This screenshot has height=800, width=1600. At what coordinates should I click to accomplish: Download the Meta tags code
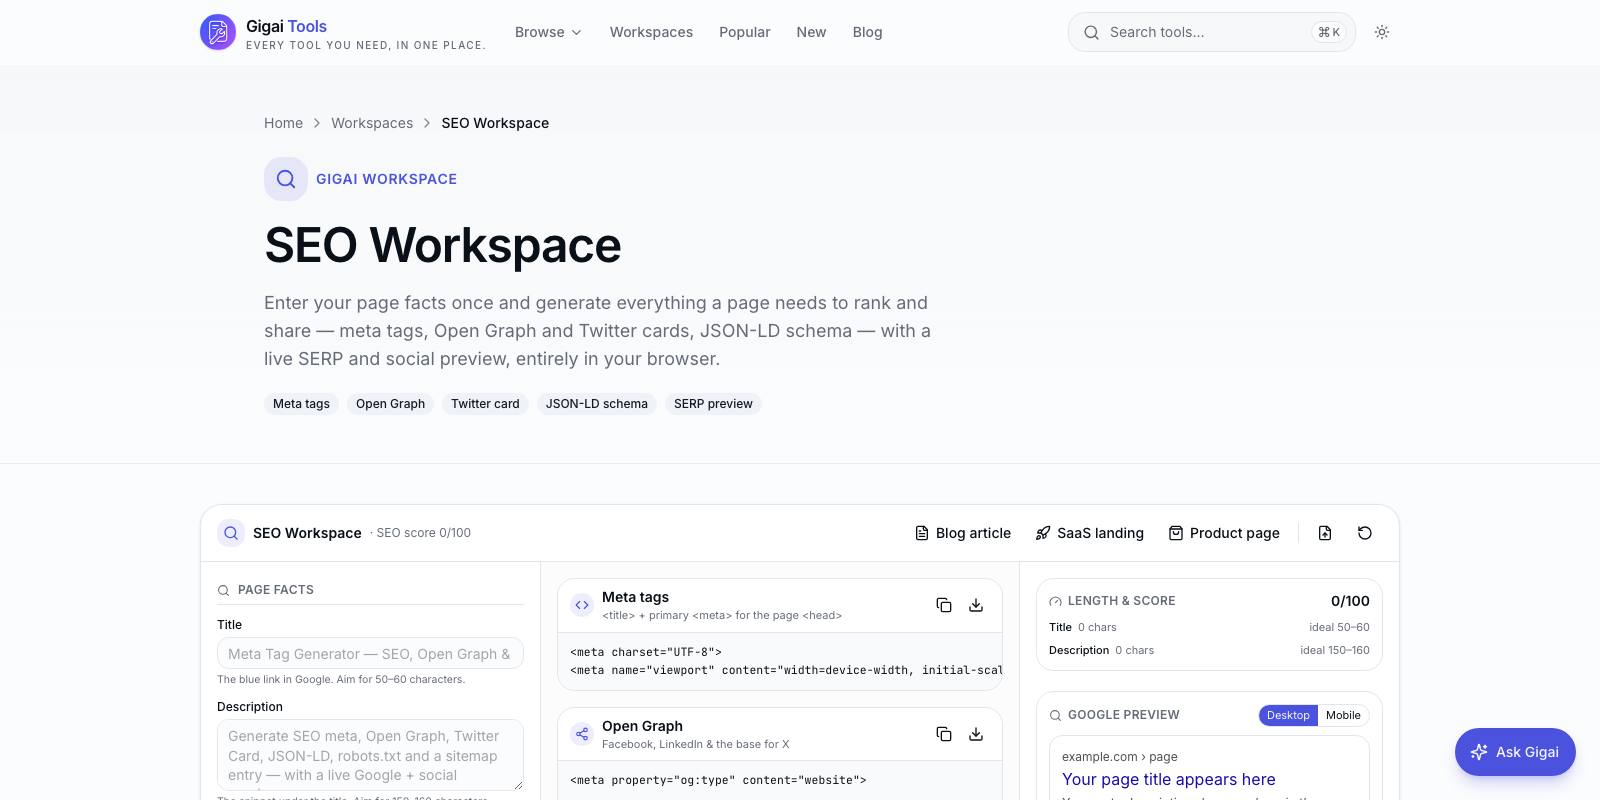click(x=976, y=605)
